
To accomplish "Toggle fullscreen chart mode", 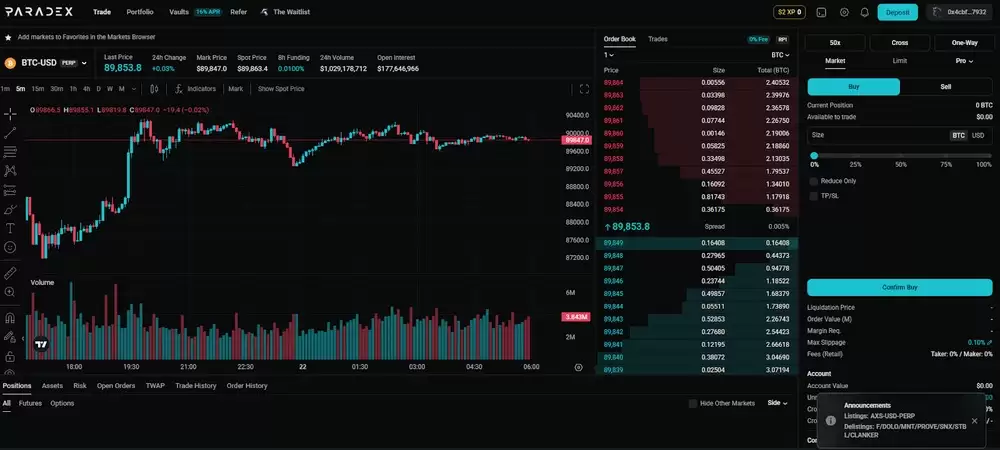I will coord(584,89).
